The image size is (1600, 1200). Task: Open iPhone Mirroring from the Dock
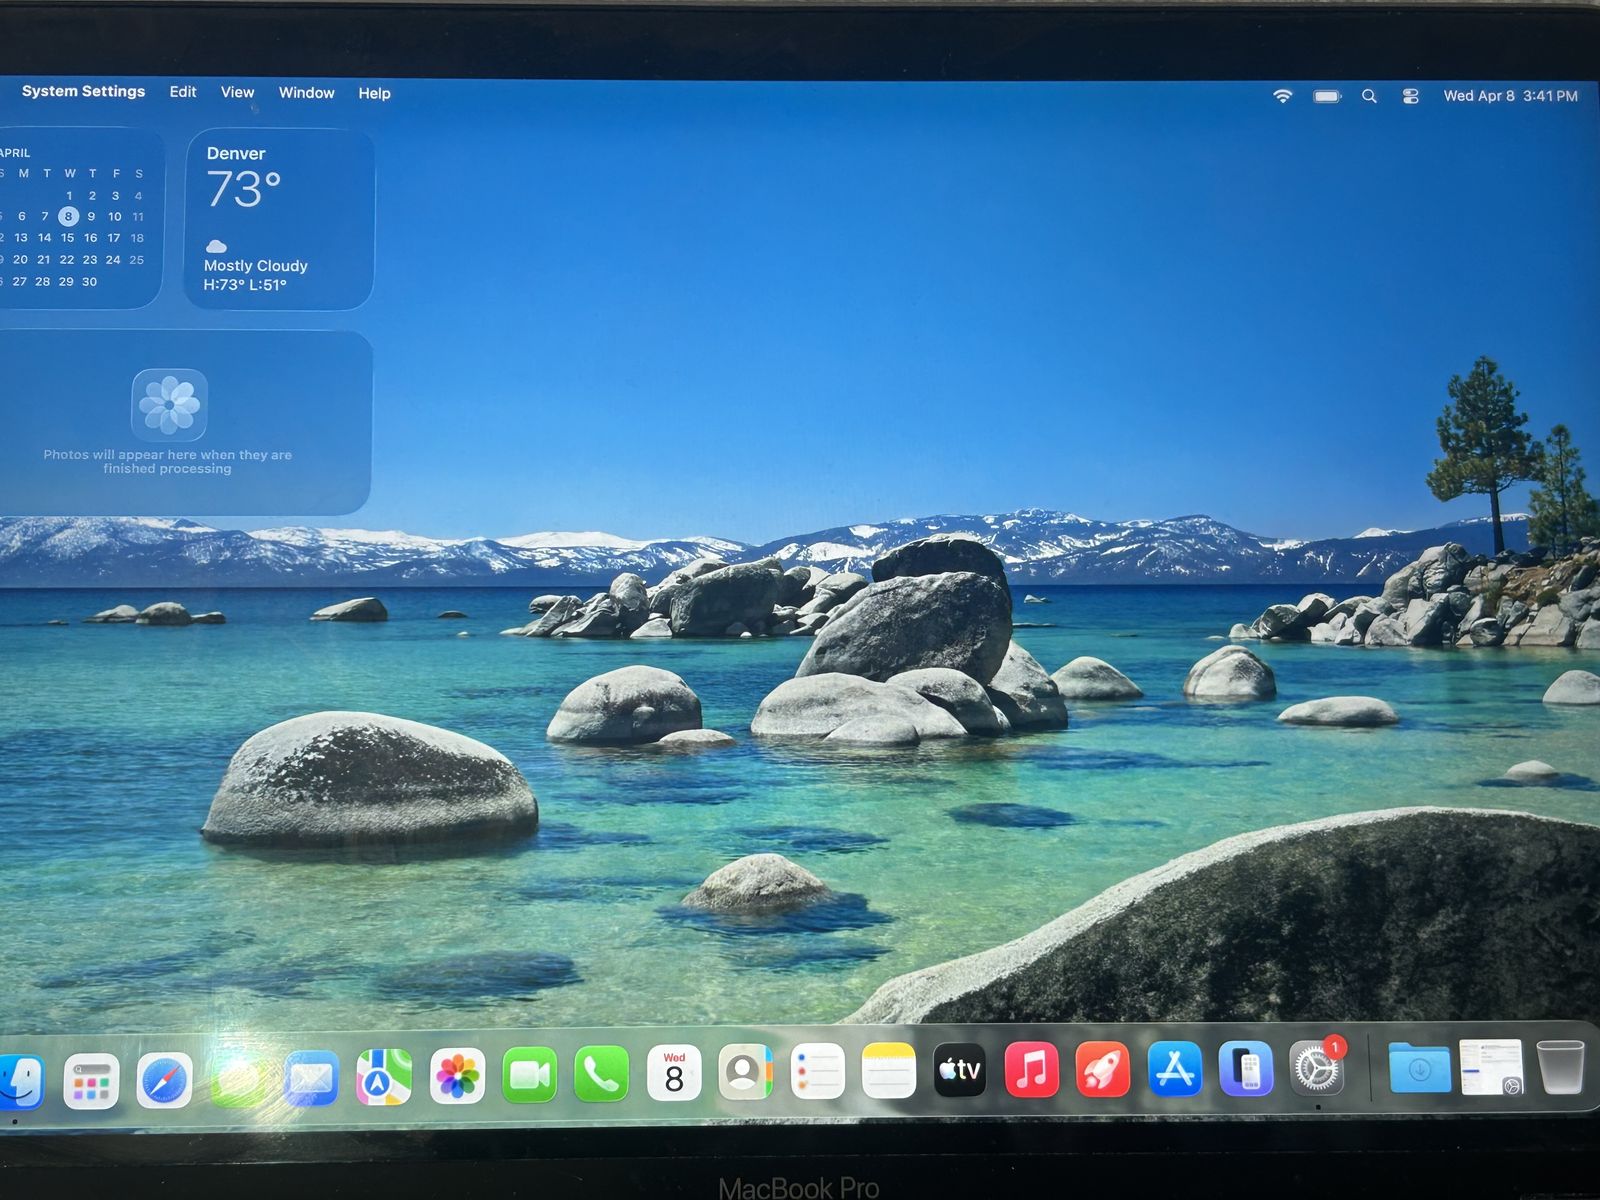[1245, 1069]
